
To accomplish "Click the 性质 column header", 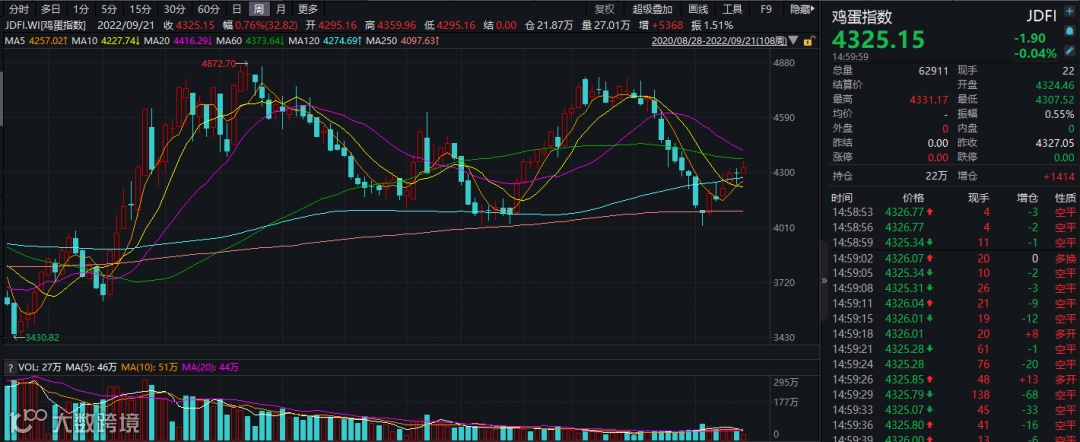I will 1066,197.
